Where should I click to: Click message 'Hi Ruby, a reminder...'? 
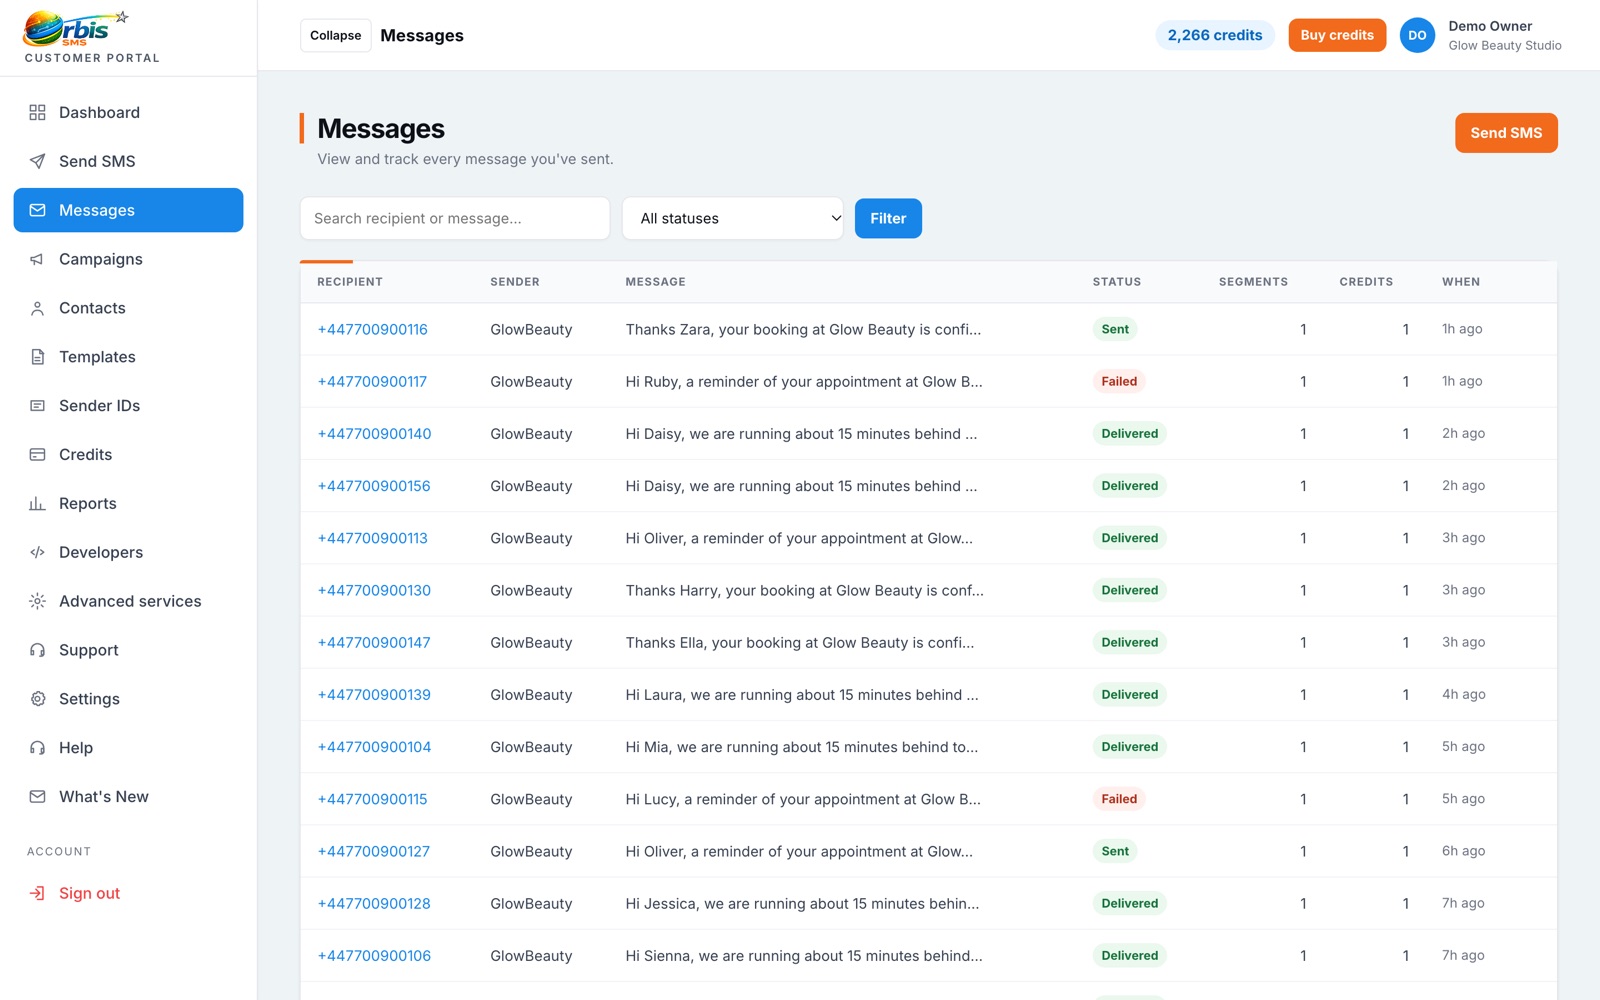pos(804,381)
